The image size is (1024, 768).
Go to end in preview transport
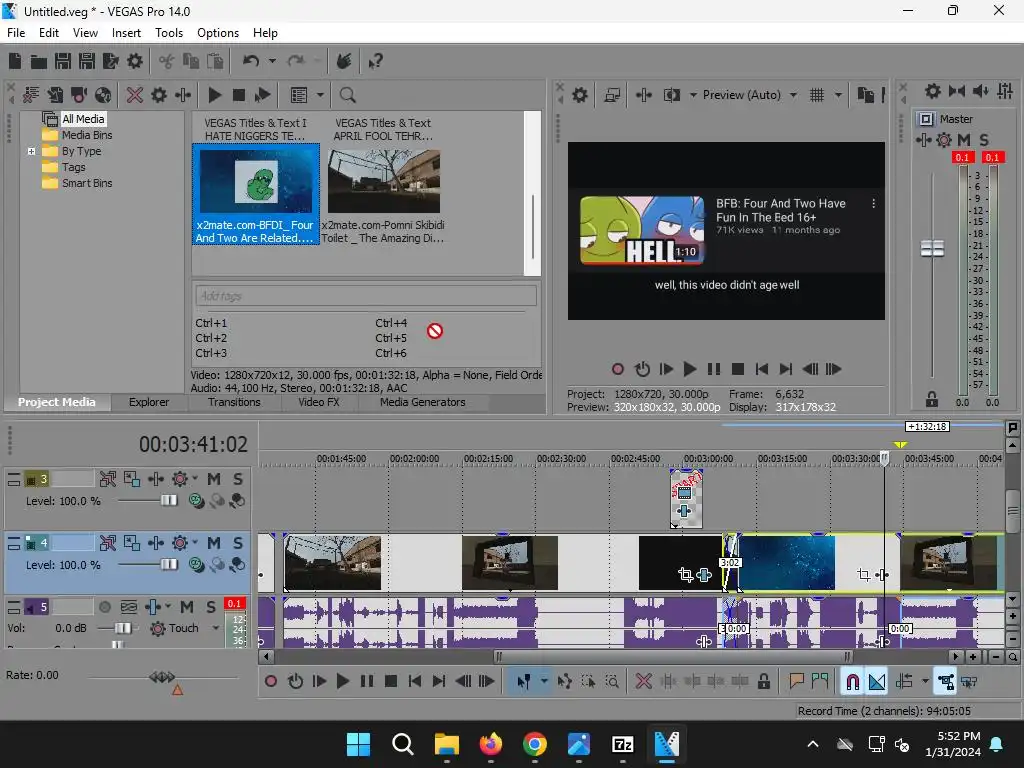click(x=786, y=370)
